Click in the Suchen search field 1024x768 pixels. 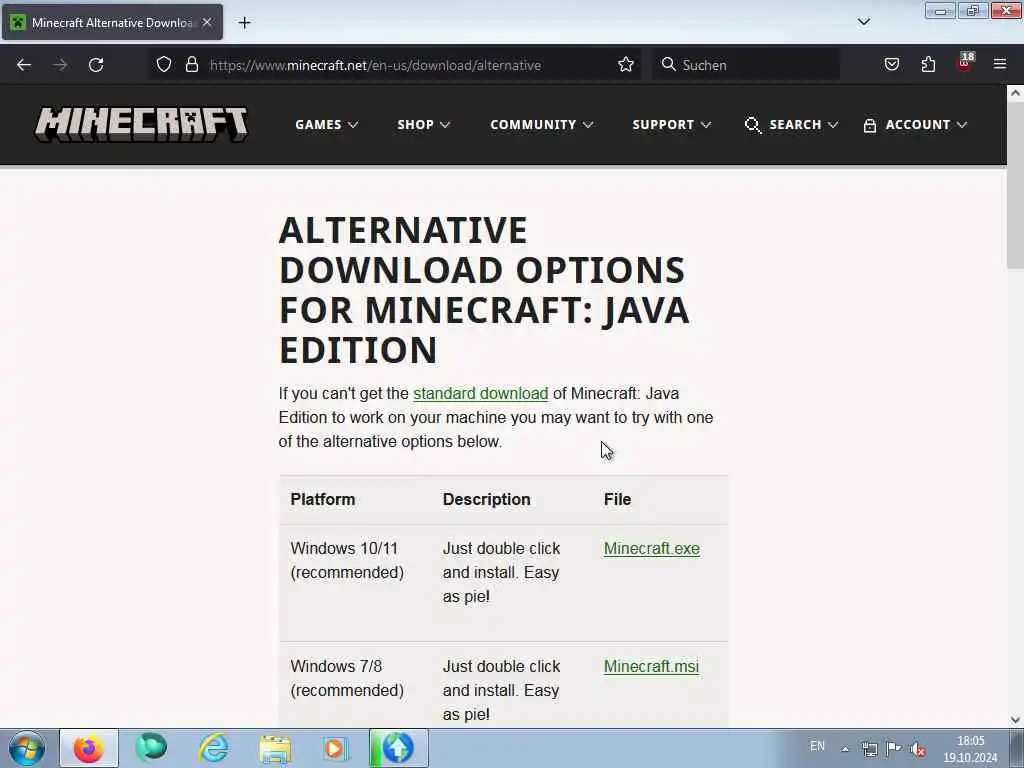tap(746, 65)
